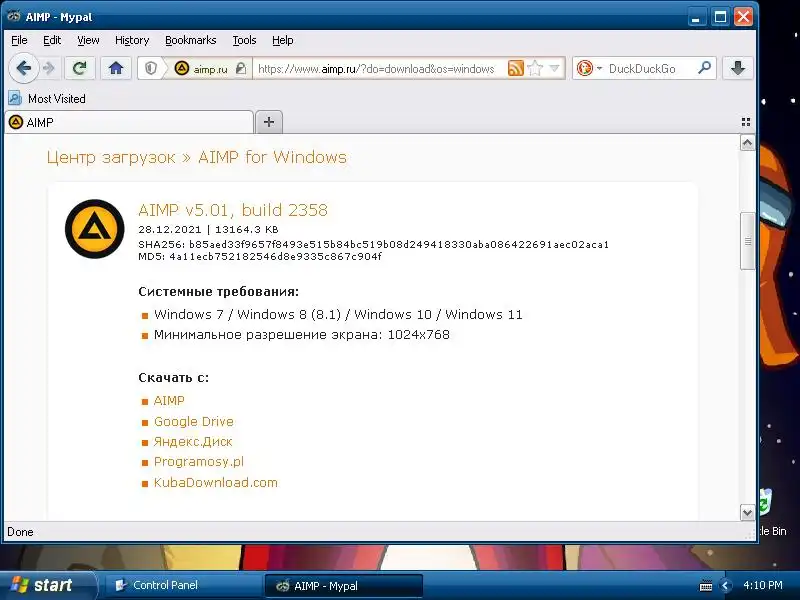
Task: Open the DuckDuckGo search engine selector
Action: coord(589,68)
